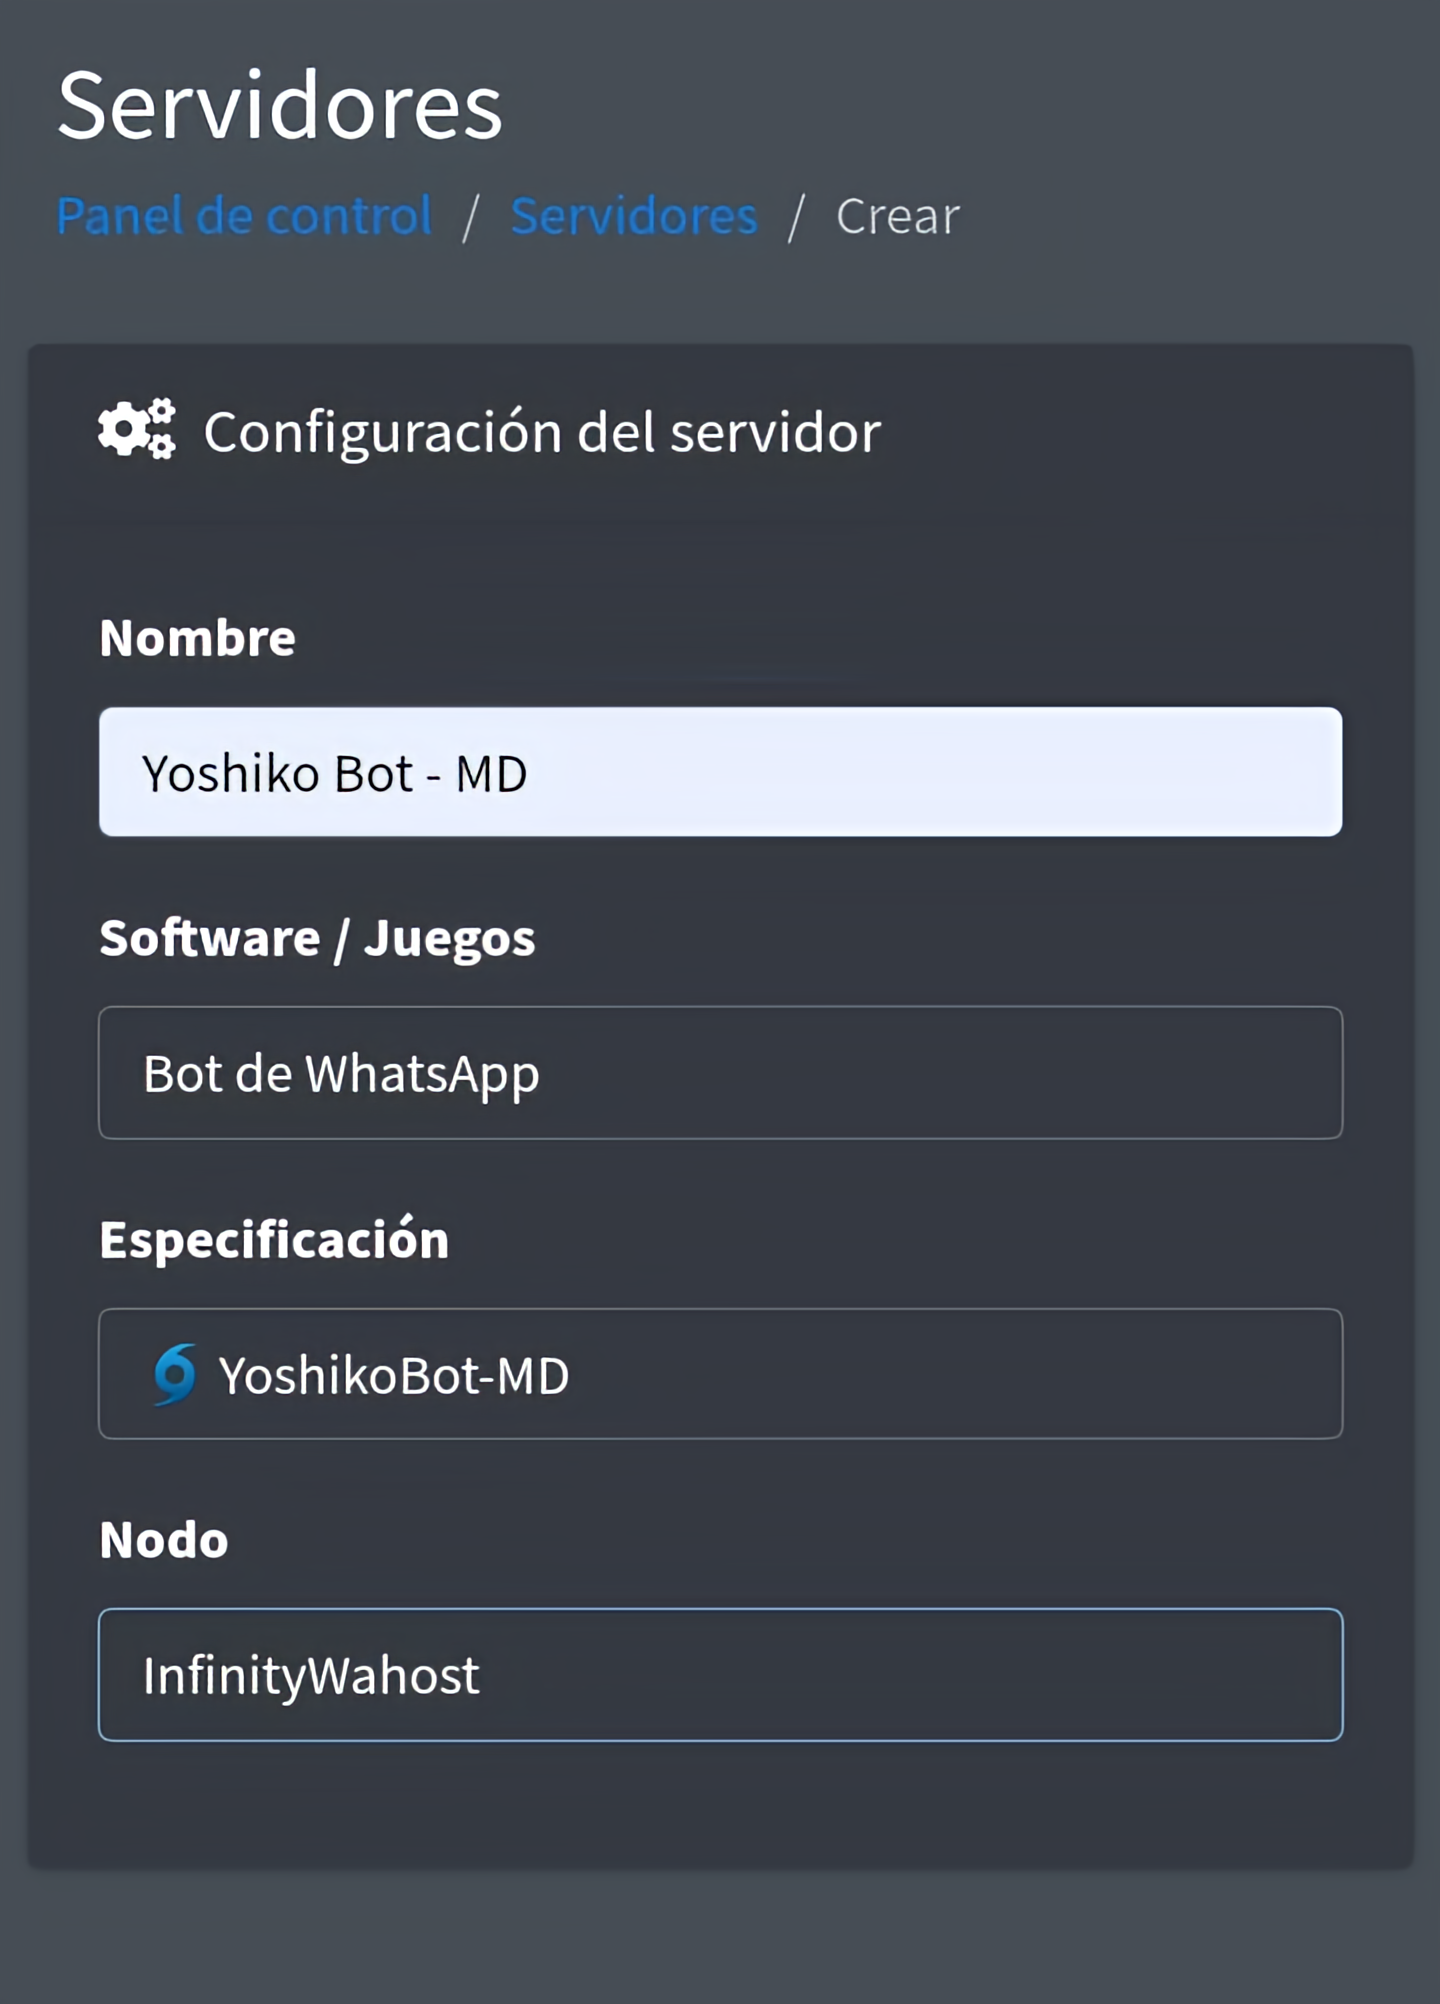Select the InfinityWahost text in the Nodo box

[x=311, y=1676]
